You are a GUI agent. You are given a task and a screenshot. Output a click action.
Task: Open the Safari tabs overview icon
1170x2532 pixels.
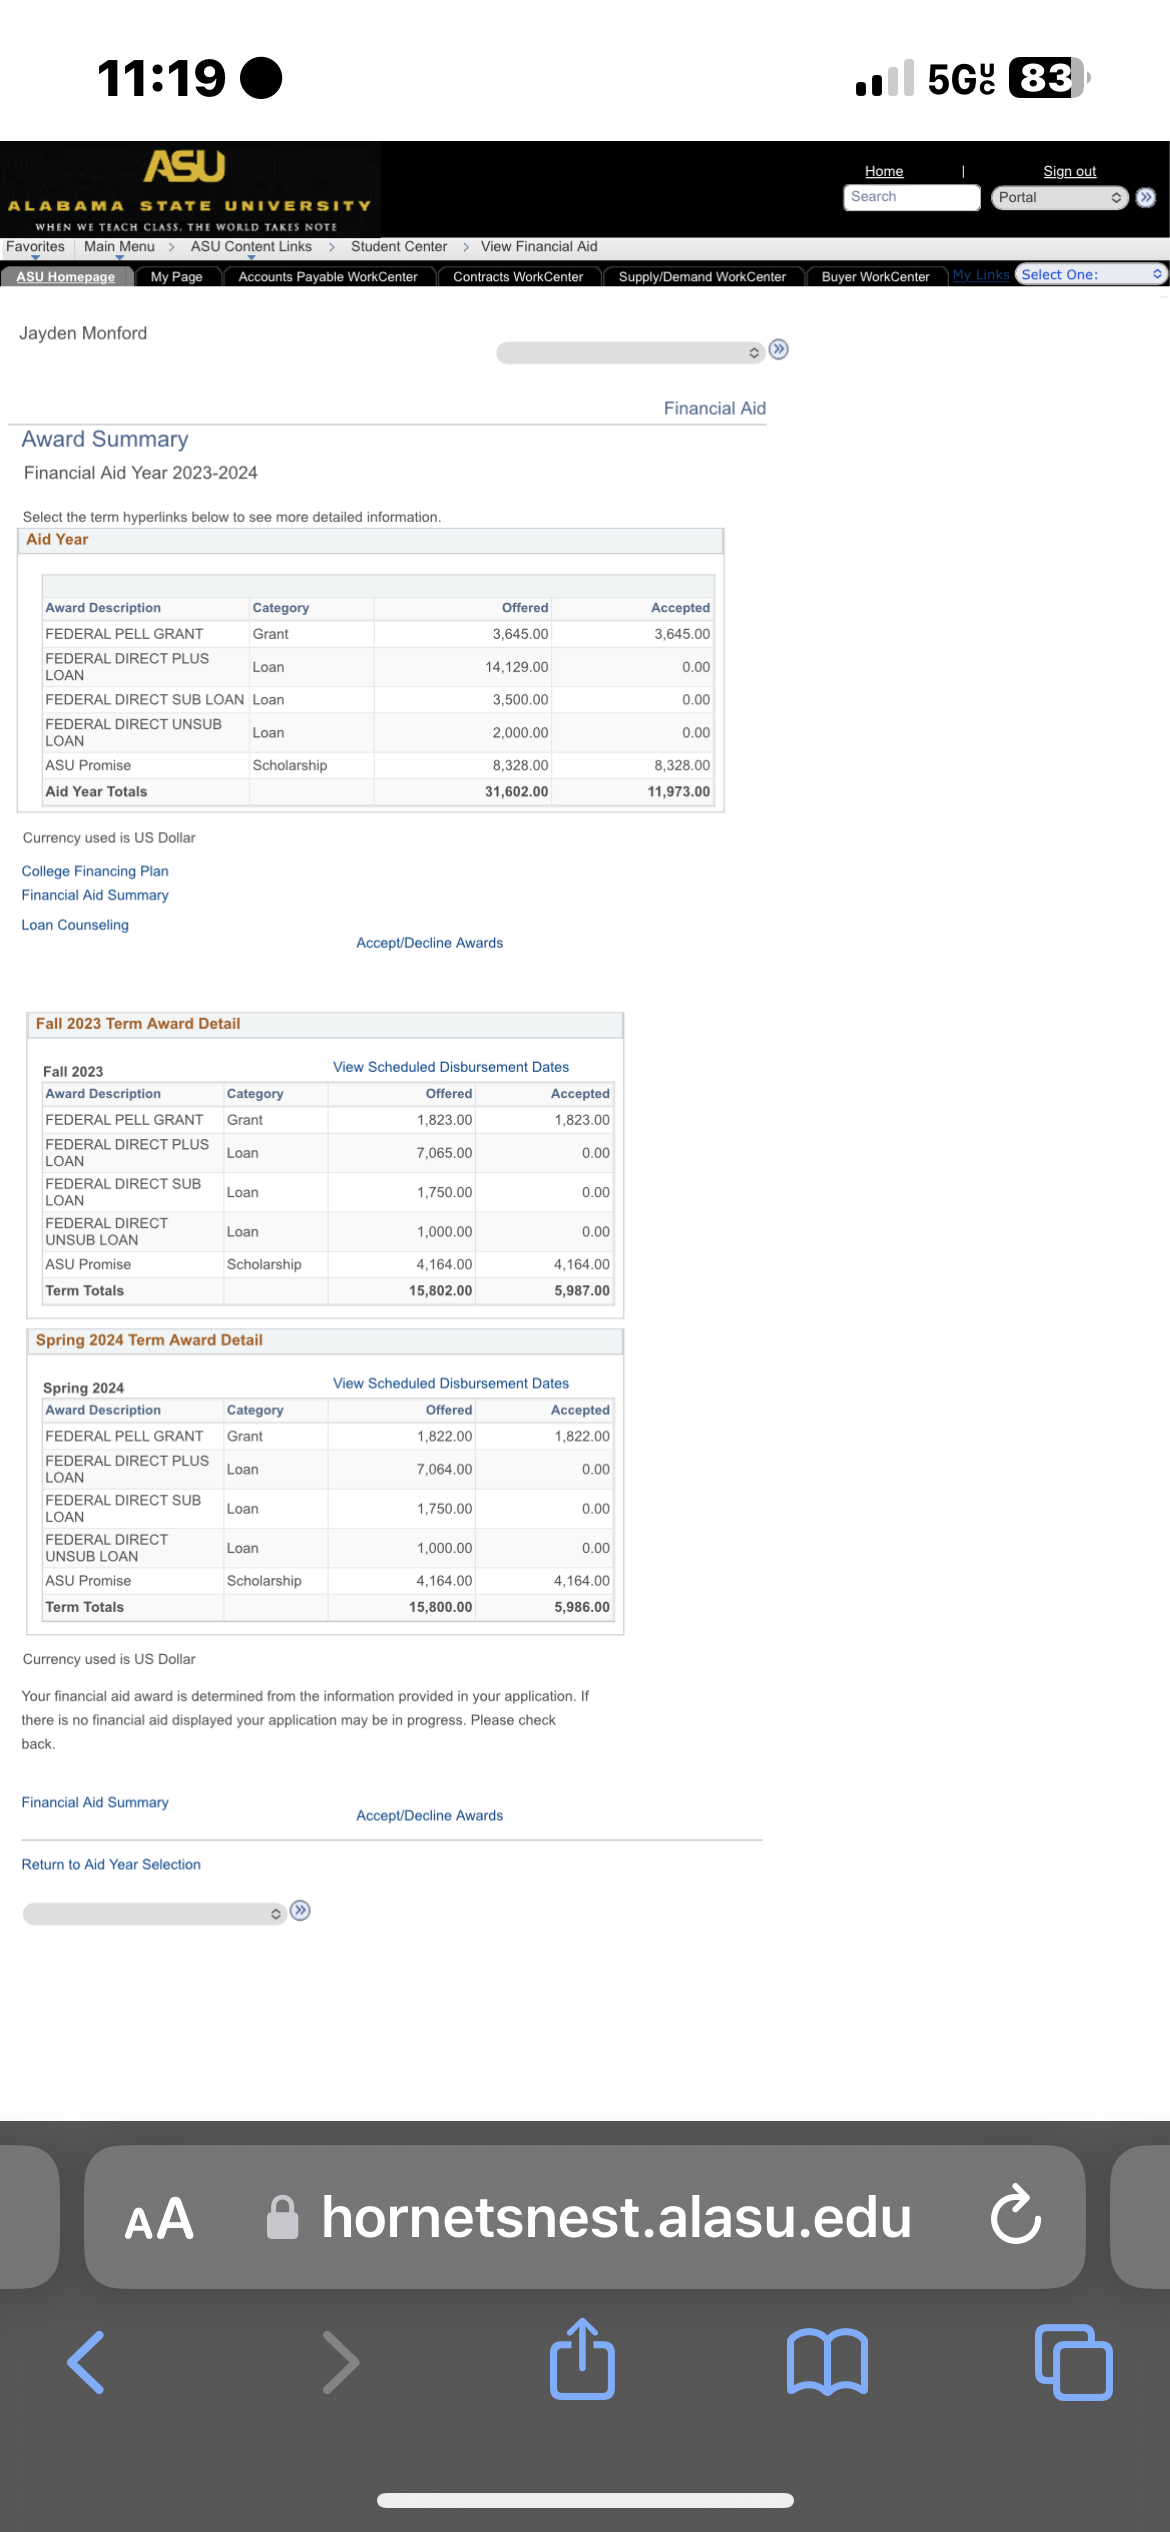coord(1073,2362)
